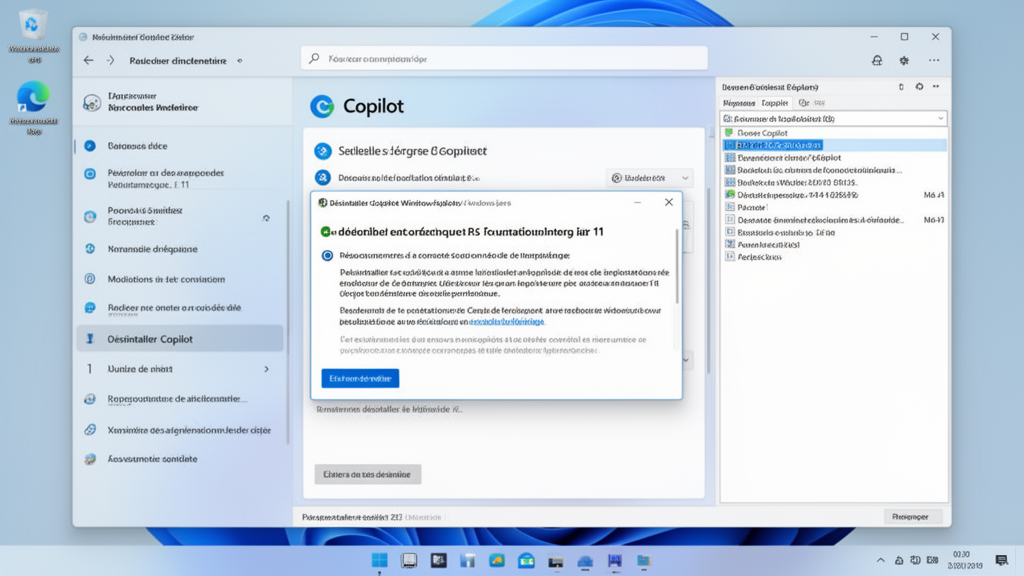
Task: Click the blue confirm button in the dialog
Action: [x=360, y=378]
